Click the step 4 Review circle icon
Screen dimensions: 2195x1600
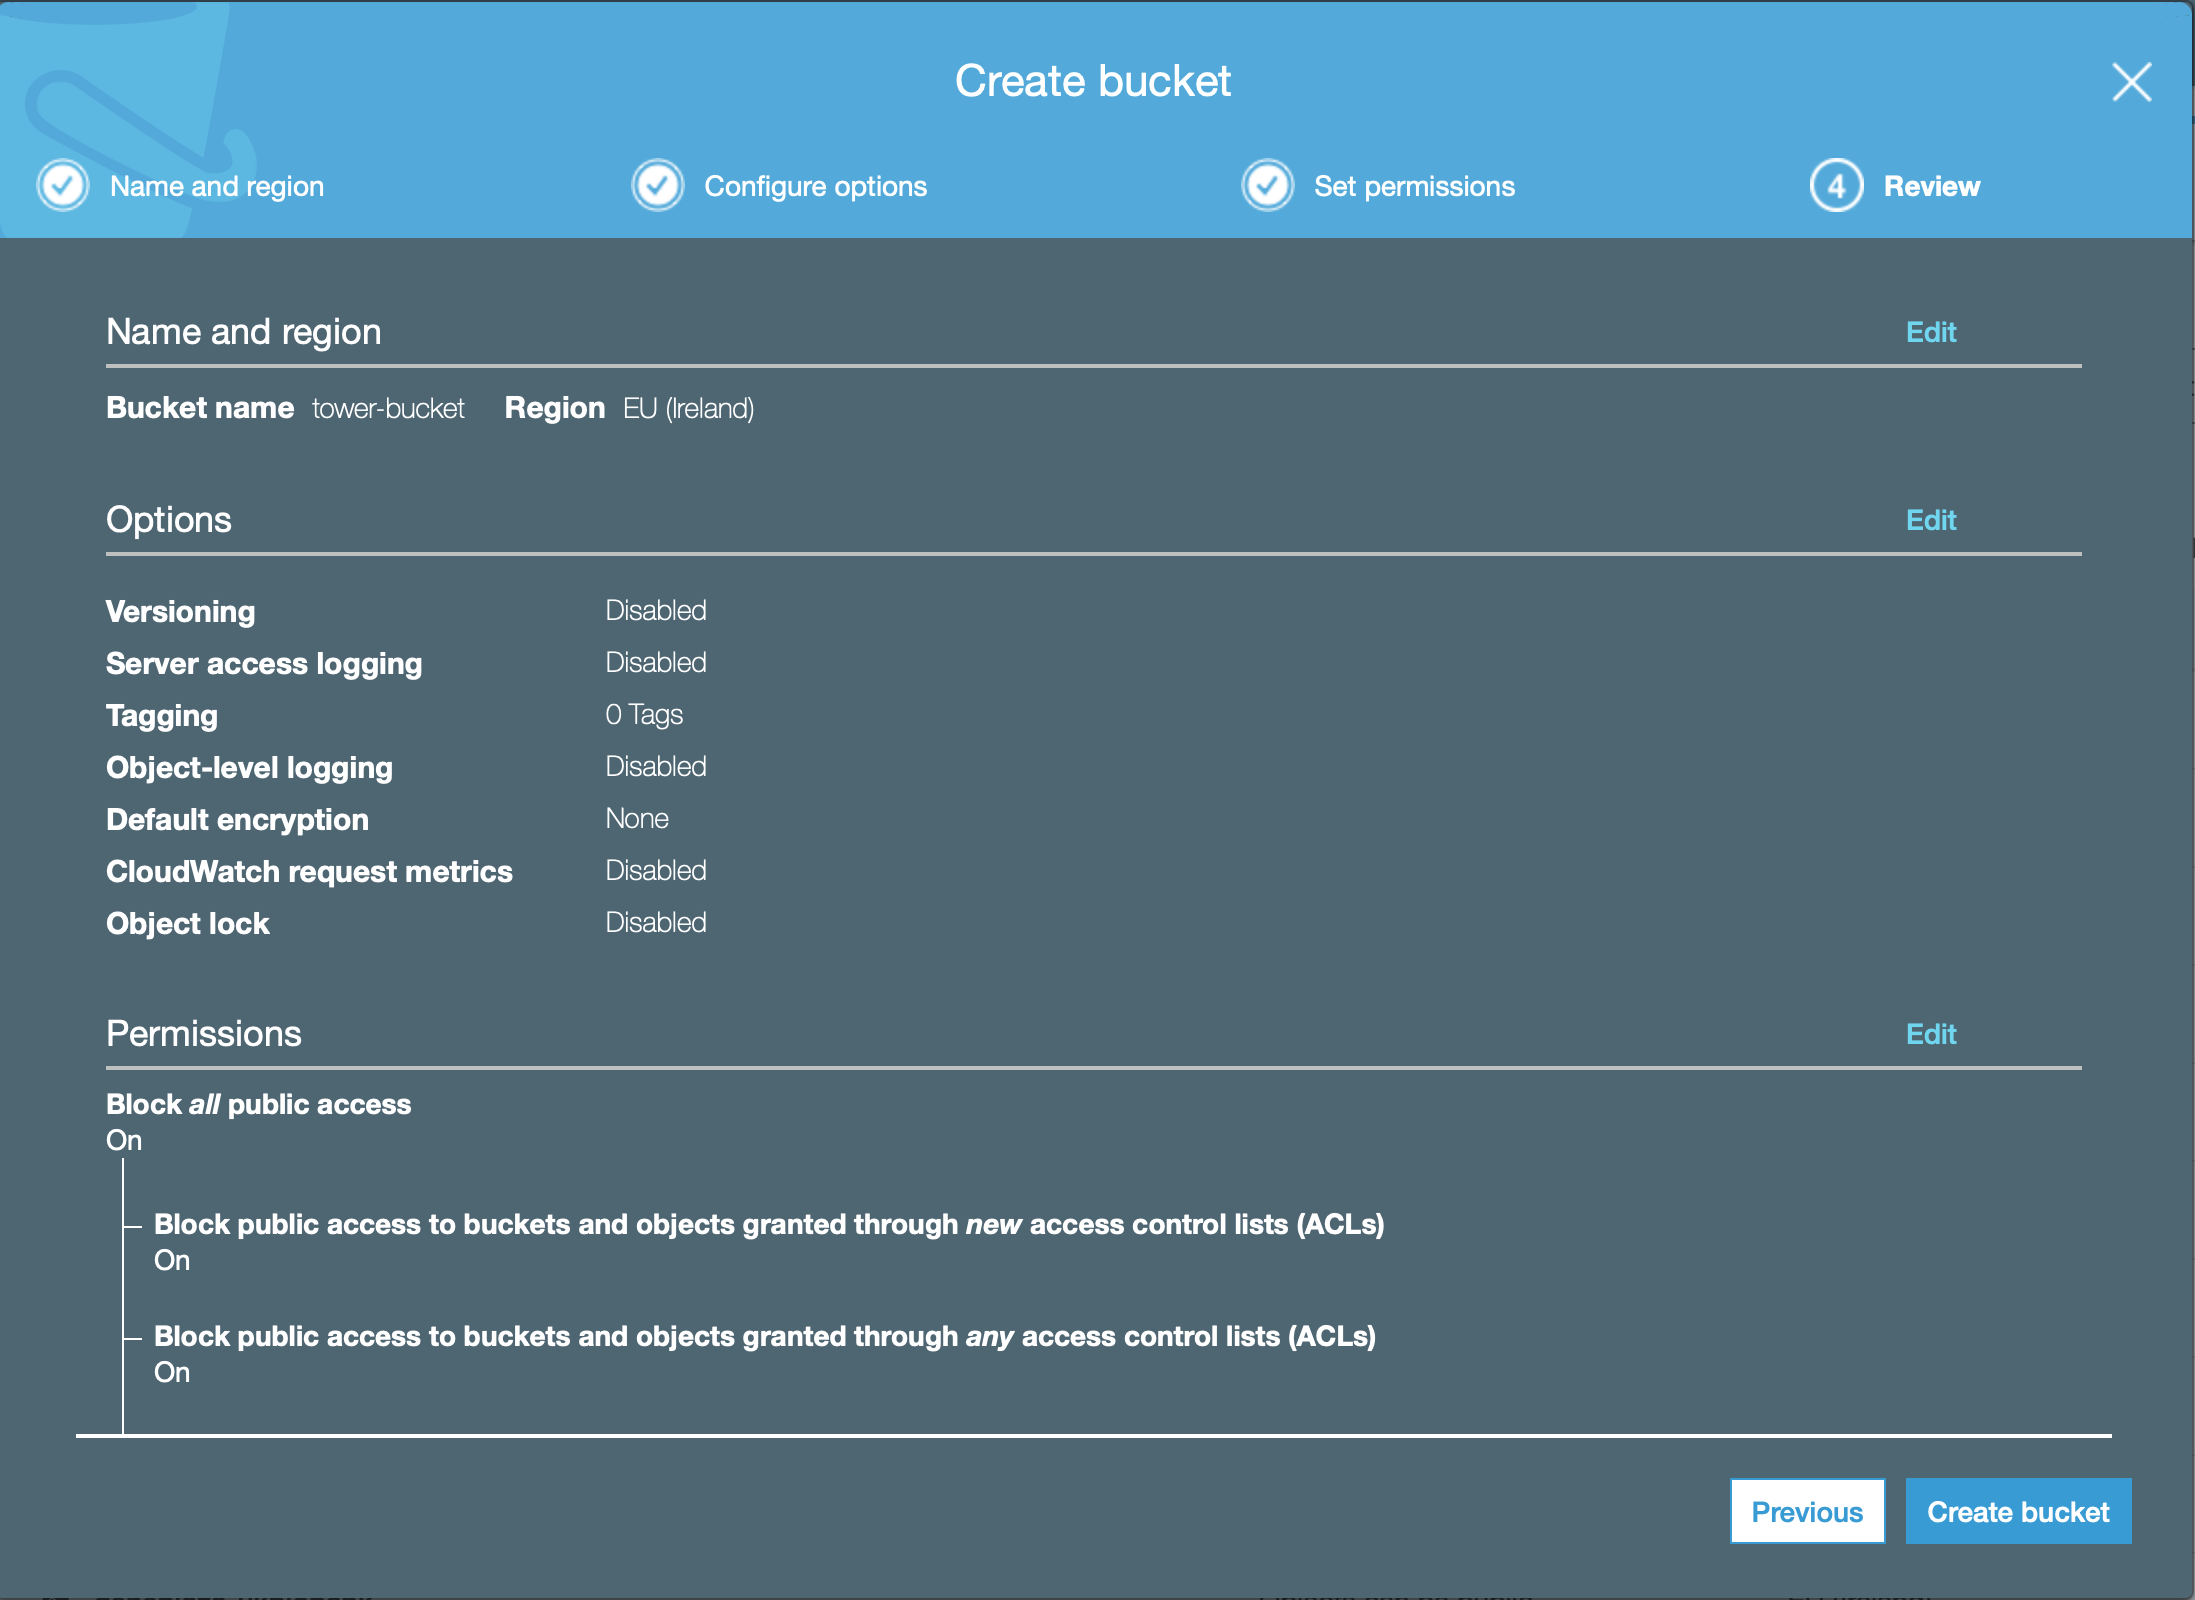pos(1836,186)
